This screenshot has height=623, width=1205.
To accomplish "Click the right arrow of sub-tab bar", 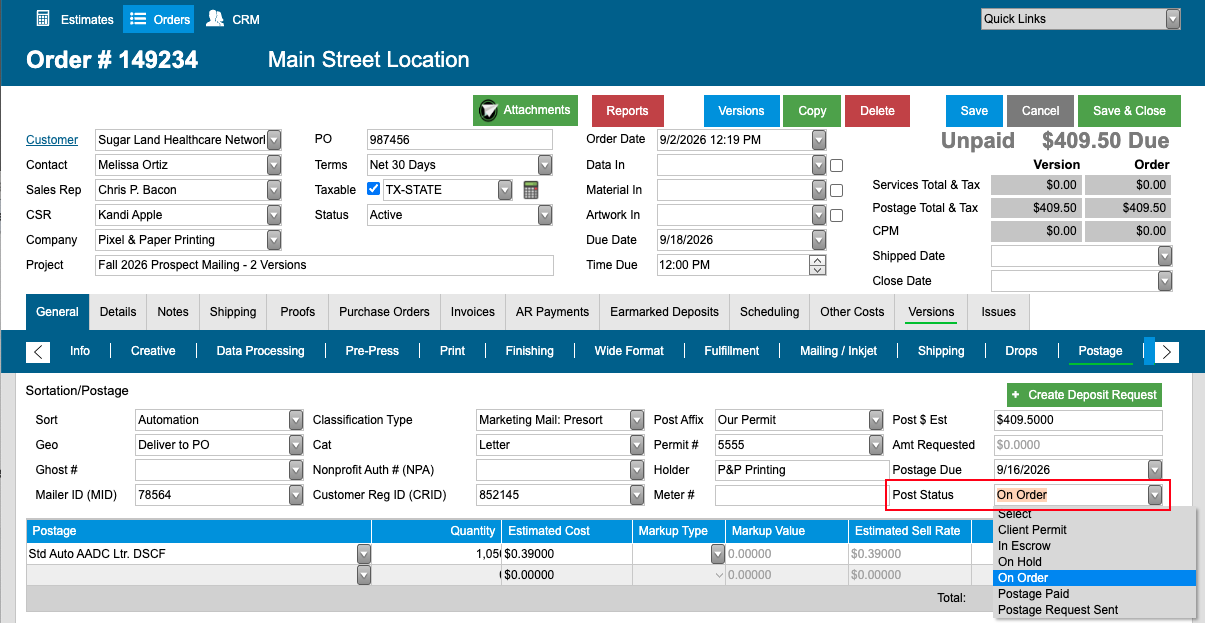I will tap(1167, 351).
